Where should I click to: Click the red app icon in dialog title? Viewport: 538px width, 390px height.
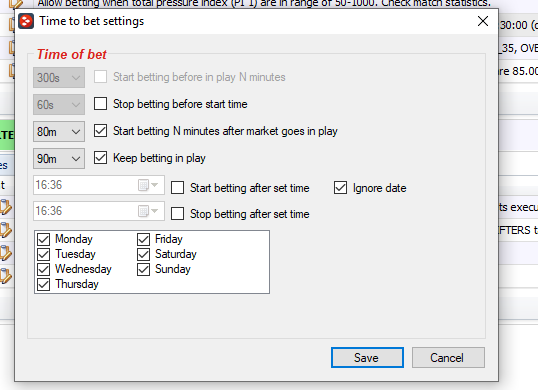click(26, 21)
